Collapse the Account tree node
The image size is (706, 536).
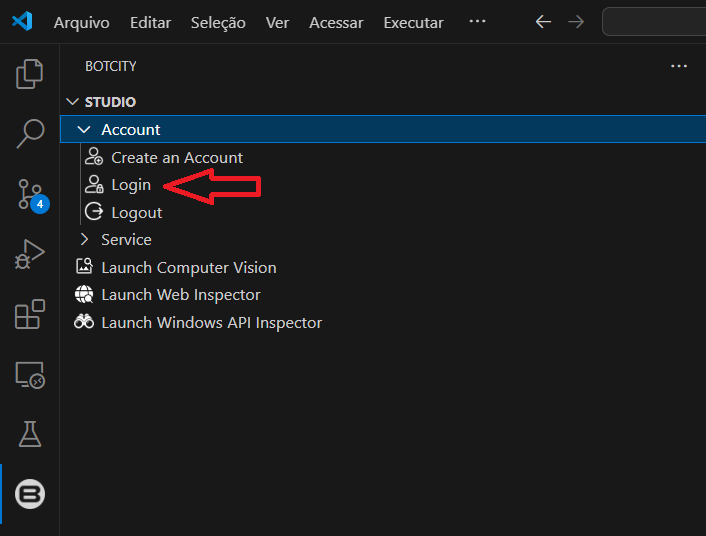point(84,130)
